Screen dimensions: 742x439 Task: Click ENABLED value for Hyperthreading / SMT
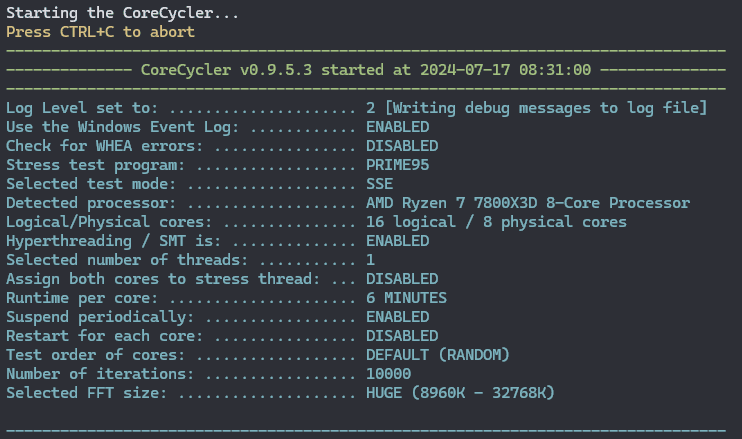(398, 241)
